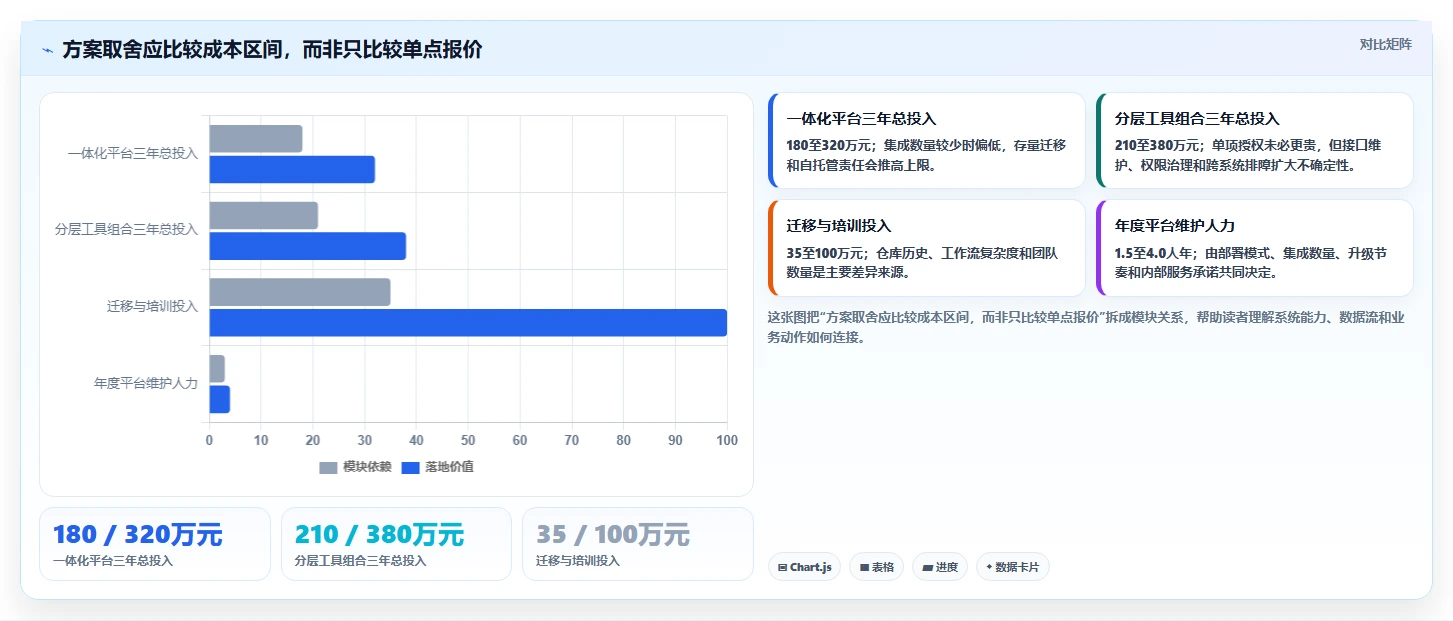Click chart axis label 年度平台维护人力
Viewport: 1453px width, 621px height.
[x=146, y=383]
